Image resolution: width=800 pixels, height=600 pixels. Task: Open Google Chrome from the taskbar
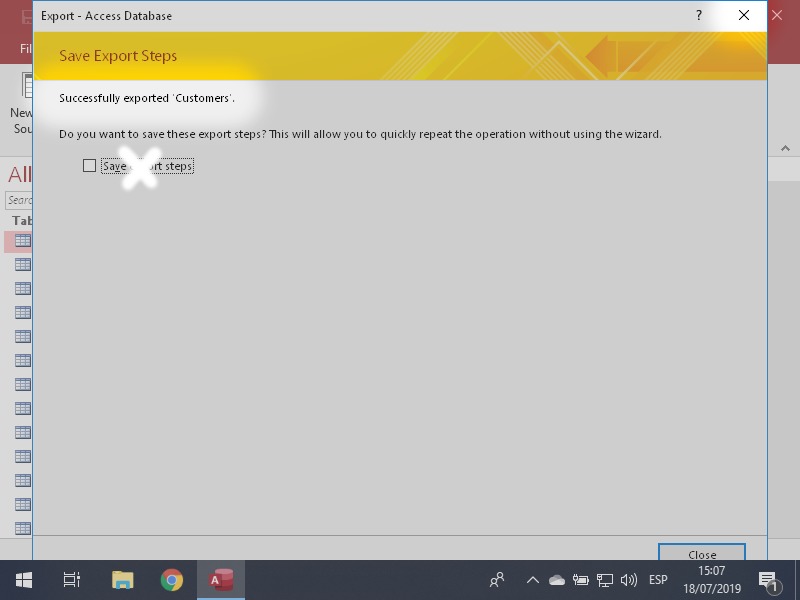172,580
